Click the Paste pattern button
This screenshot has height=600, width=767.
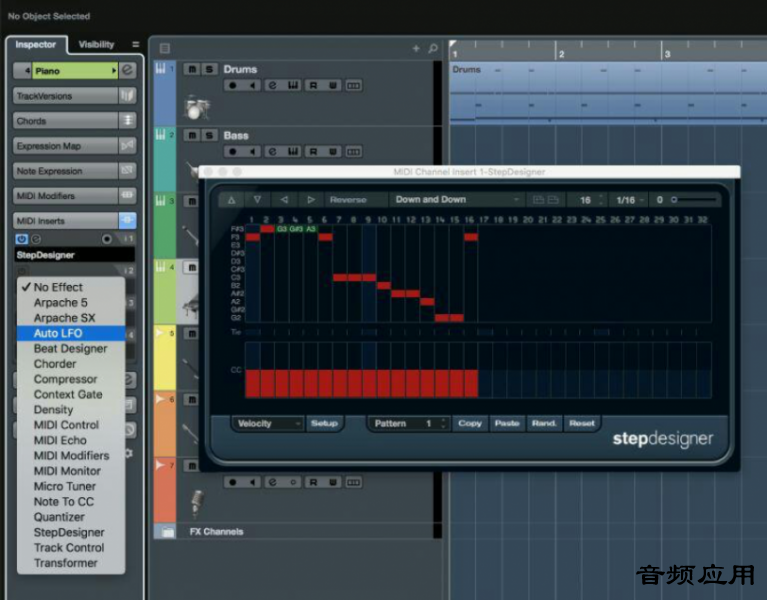[x=507, y=423]
